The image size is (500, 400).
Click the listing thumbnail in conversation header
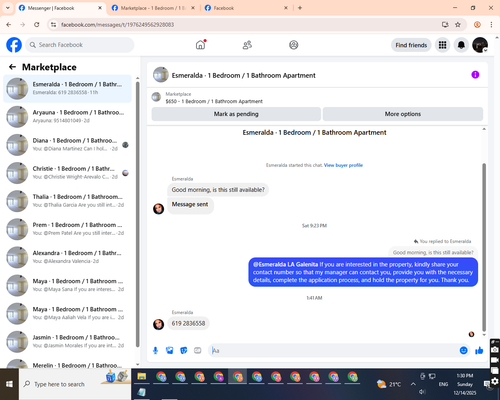[161, 75]
